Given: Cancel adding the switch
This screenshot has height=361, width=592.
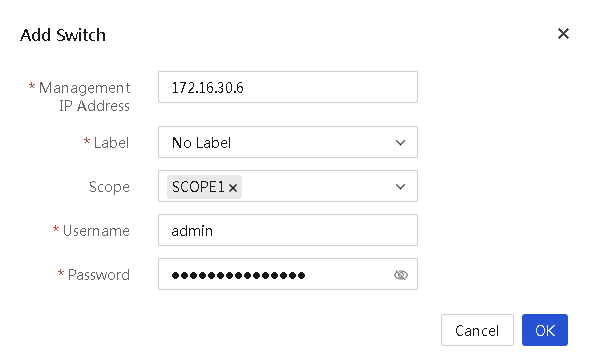Looking at the screenshot, I should (477, 330).
